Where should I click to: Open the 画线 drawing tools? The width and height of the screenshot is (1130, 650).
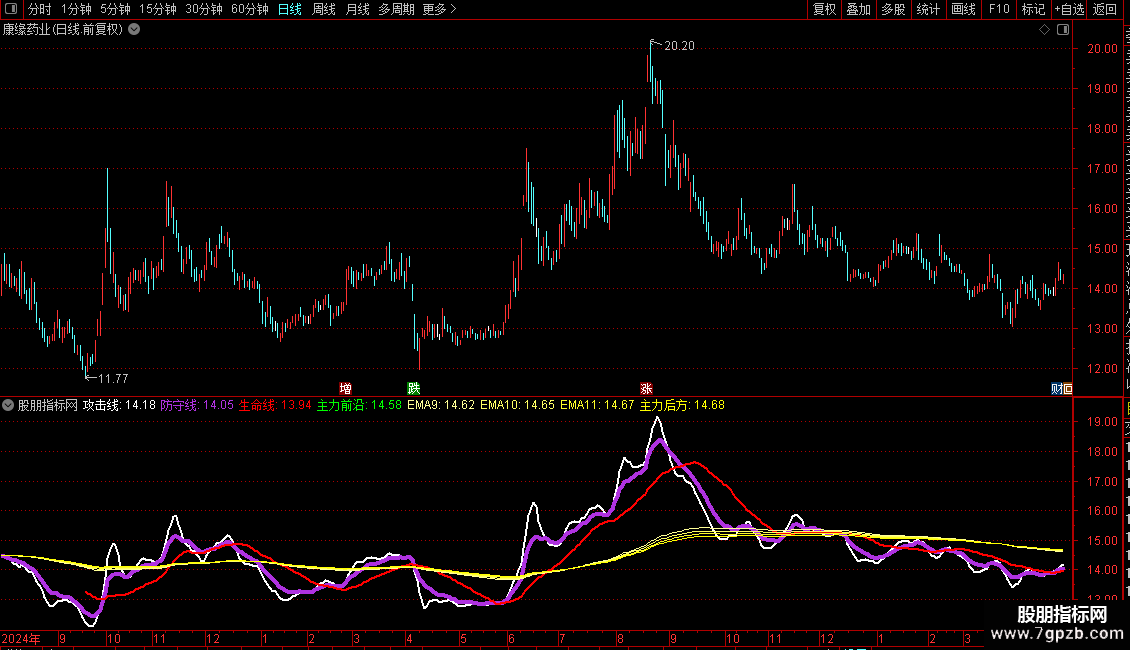coord(964,9)
